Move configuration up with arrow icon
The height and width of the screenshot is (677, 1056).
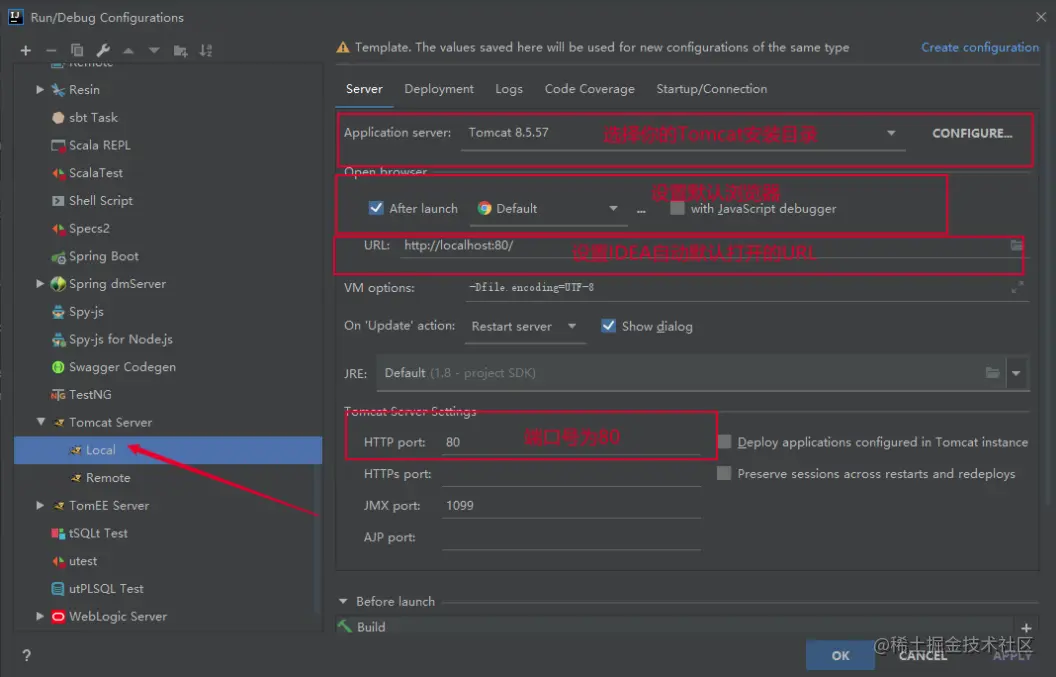(x=128, y=51)
